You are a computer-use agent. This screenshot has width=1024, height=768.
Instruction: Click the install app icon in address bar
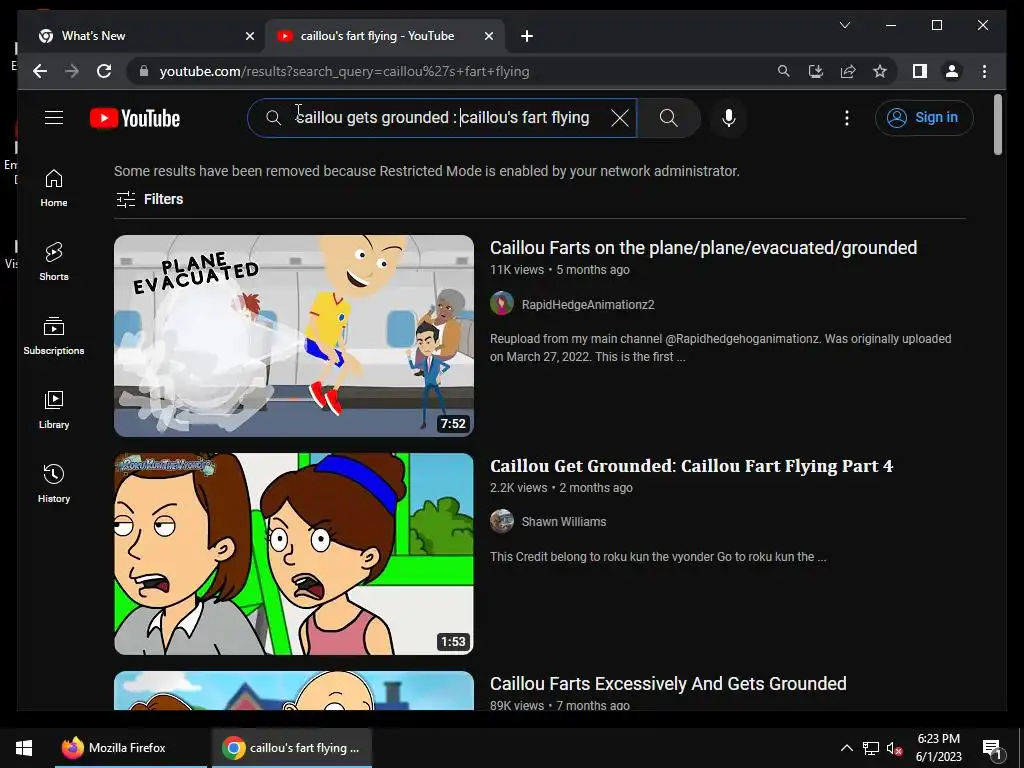(816, 71)
